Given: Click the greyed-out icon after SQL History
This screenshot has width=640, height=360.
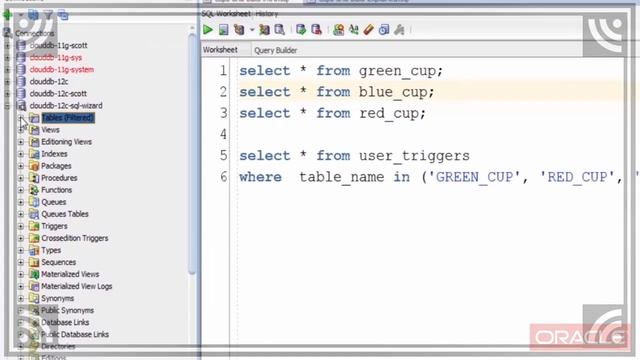Looking at the screenshot, I should (x=399, y=29).
